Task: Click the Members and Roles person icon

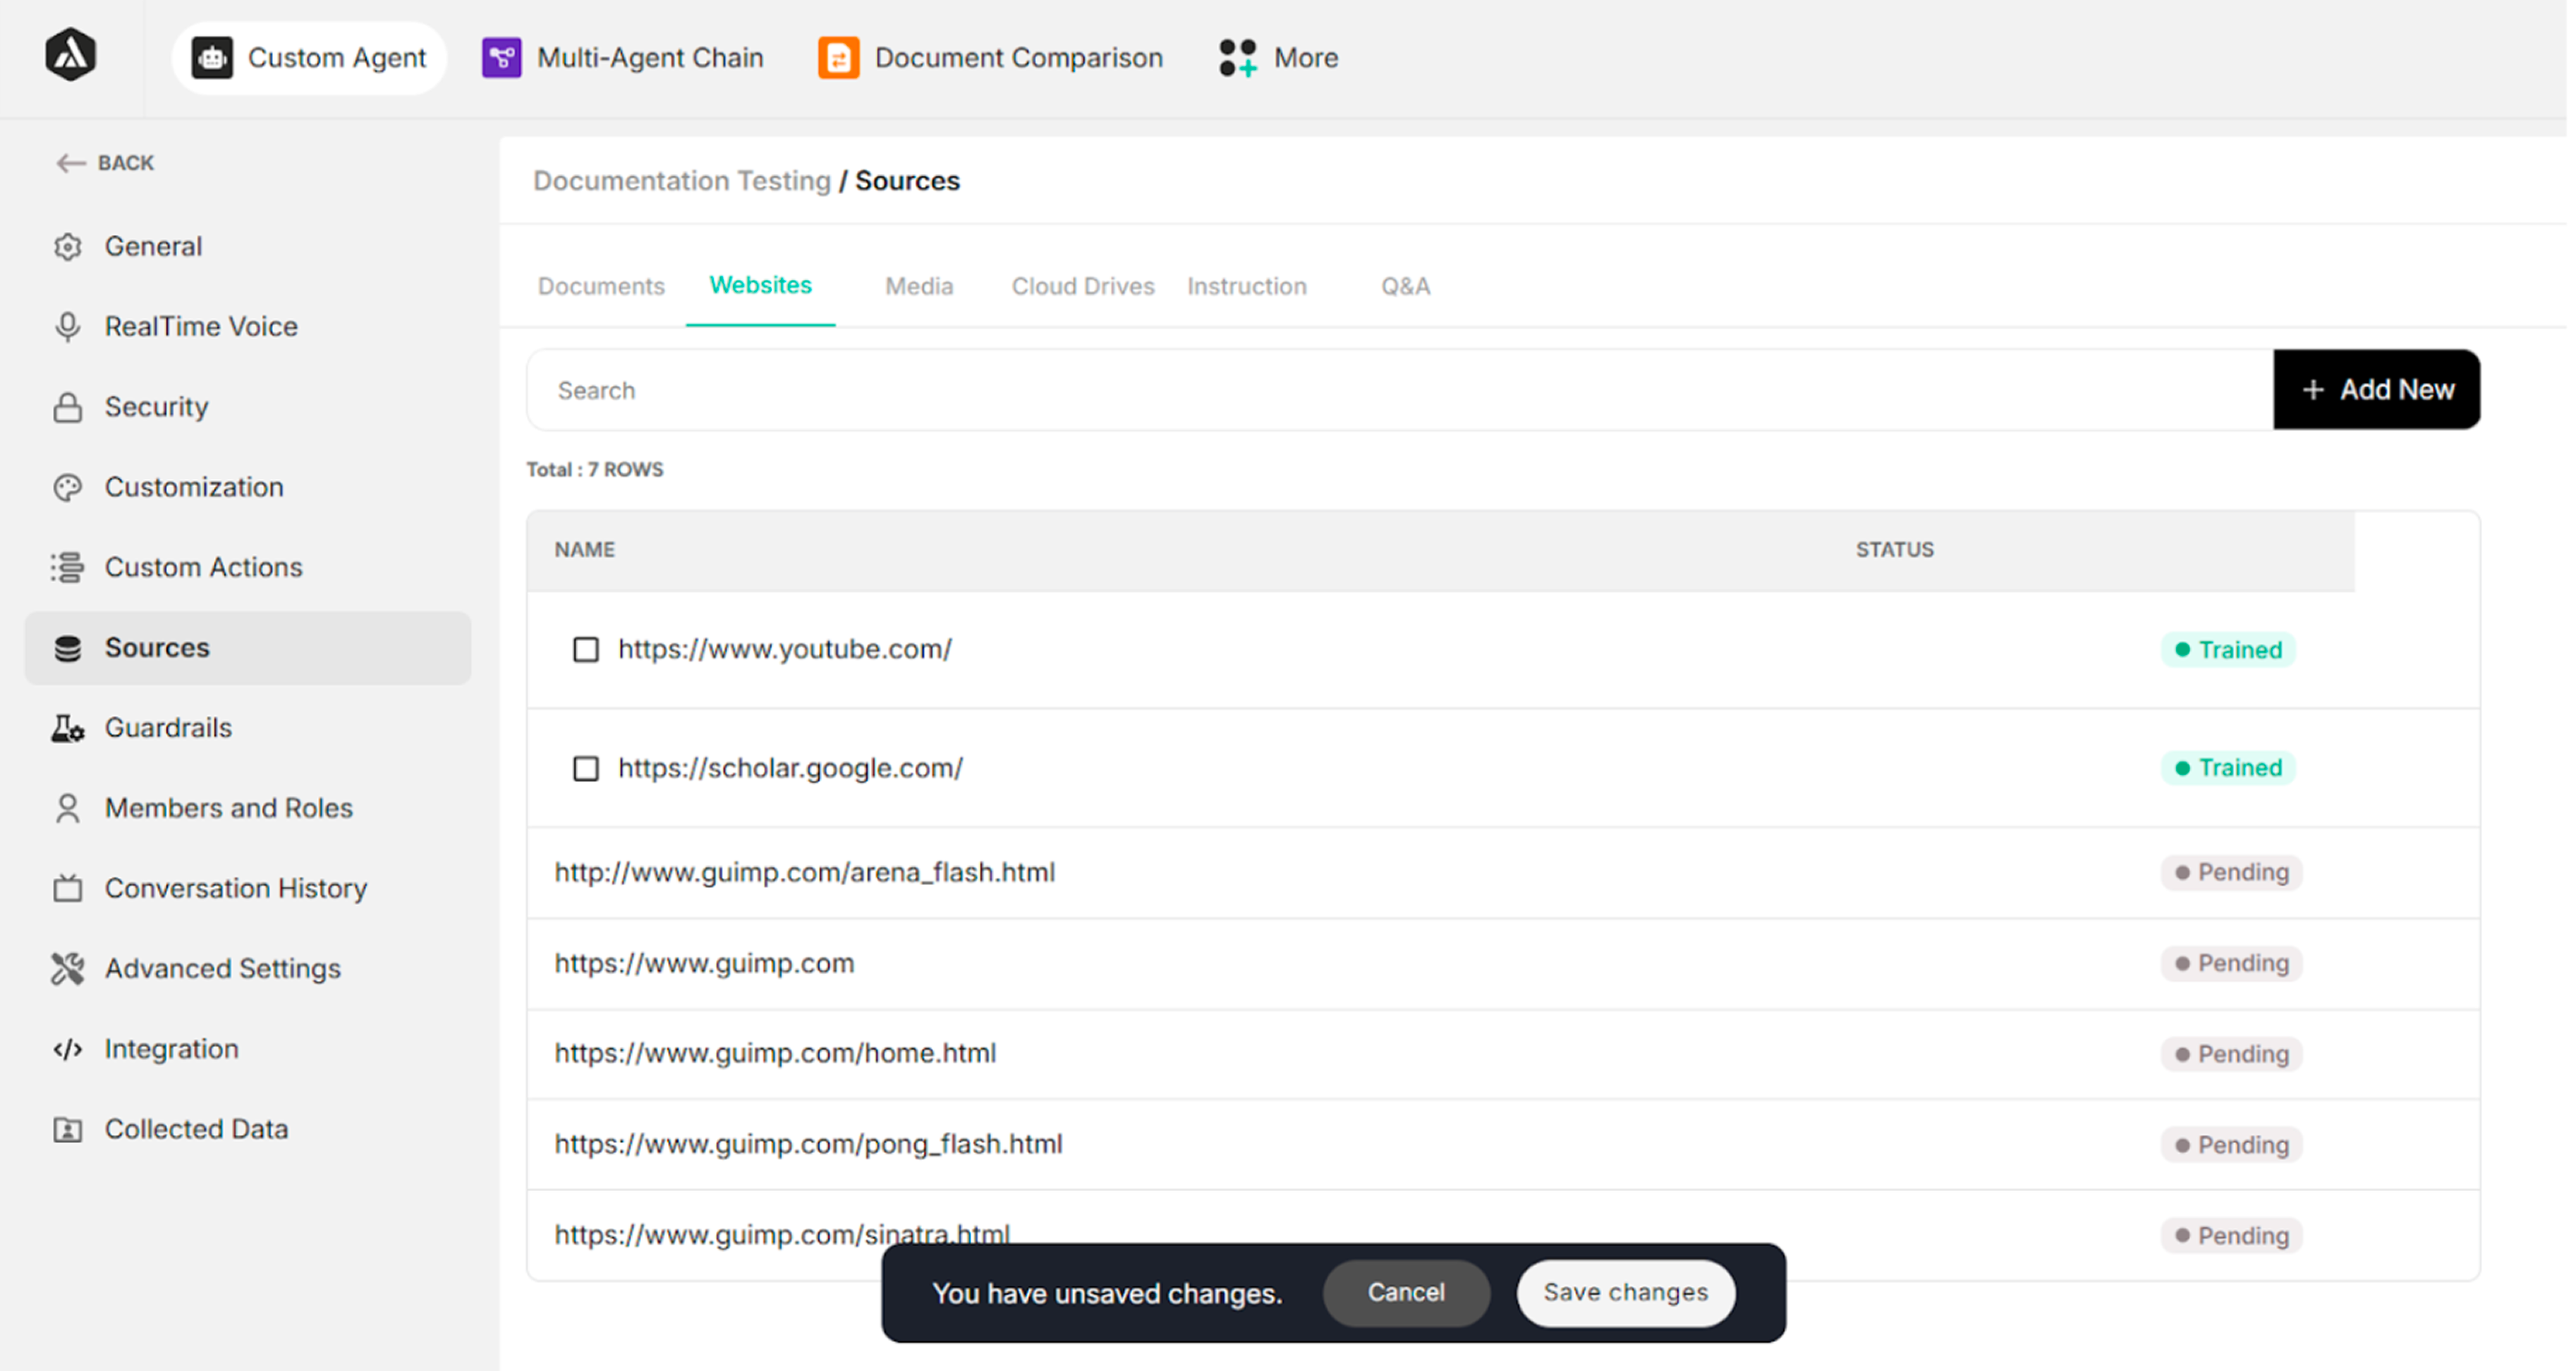Action: click(68, 808)
